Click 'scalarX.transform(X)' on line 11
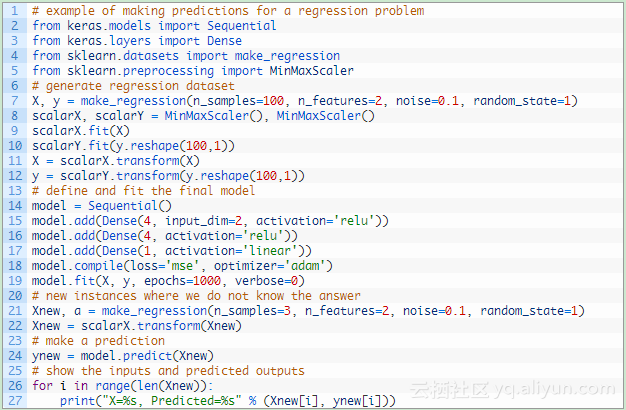The width and height of the screenshot is (626, 410). coord(130,161)
